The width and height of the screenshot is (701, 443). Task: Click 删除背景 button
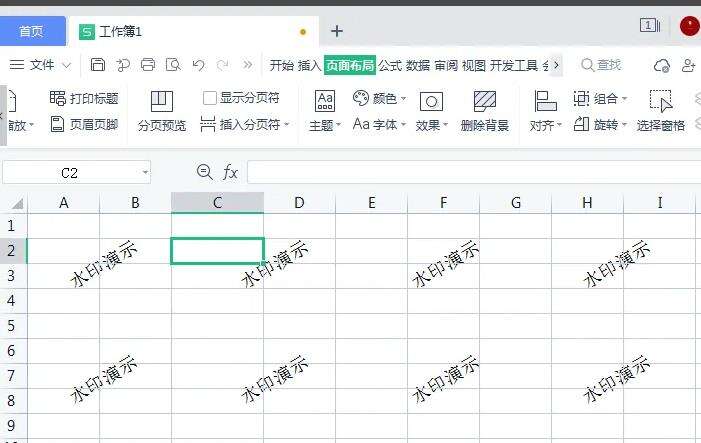(485, 111)
